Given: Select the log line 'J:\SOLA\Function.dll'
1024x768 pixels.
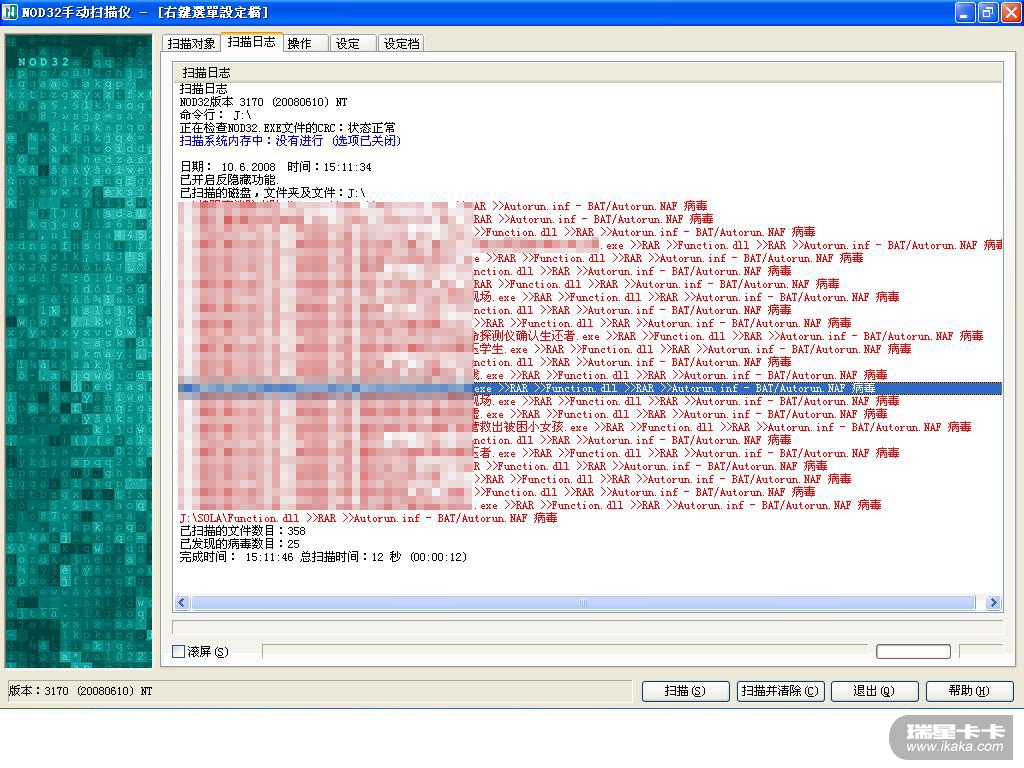Looking at the screenshot, I should [368, 518].
